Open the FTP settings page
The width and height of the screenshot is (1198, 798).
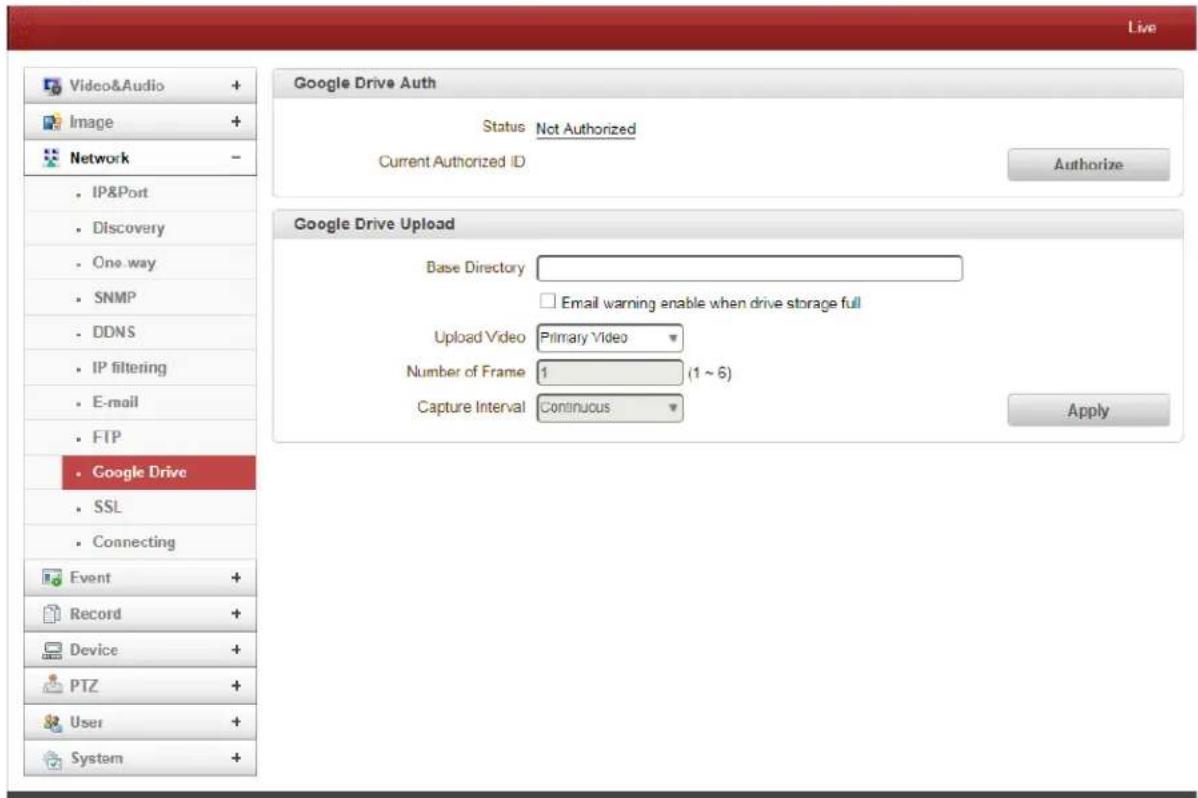point(106,437)
